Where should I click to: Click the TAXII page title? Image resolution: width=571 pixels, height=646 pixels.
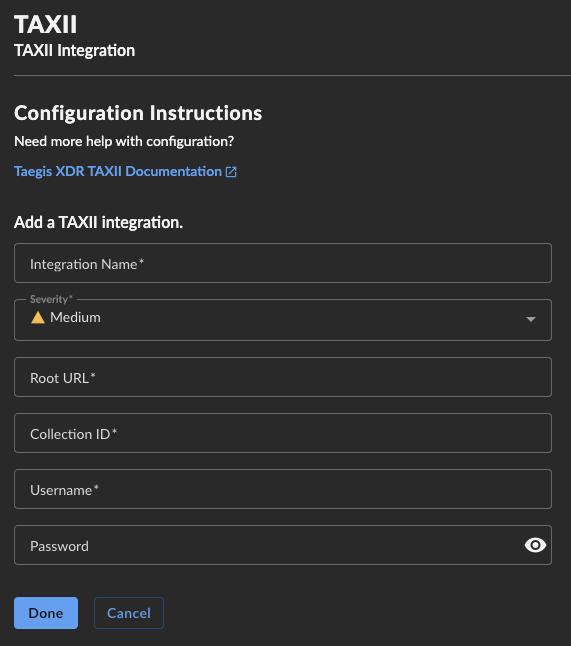click(x=45, y=25)
